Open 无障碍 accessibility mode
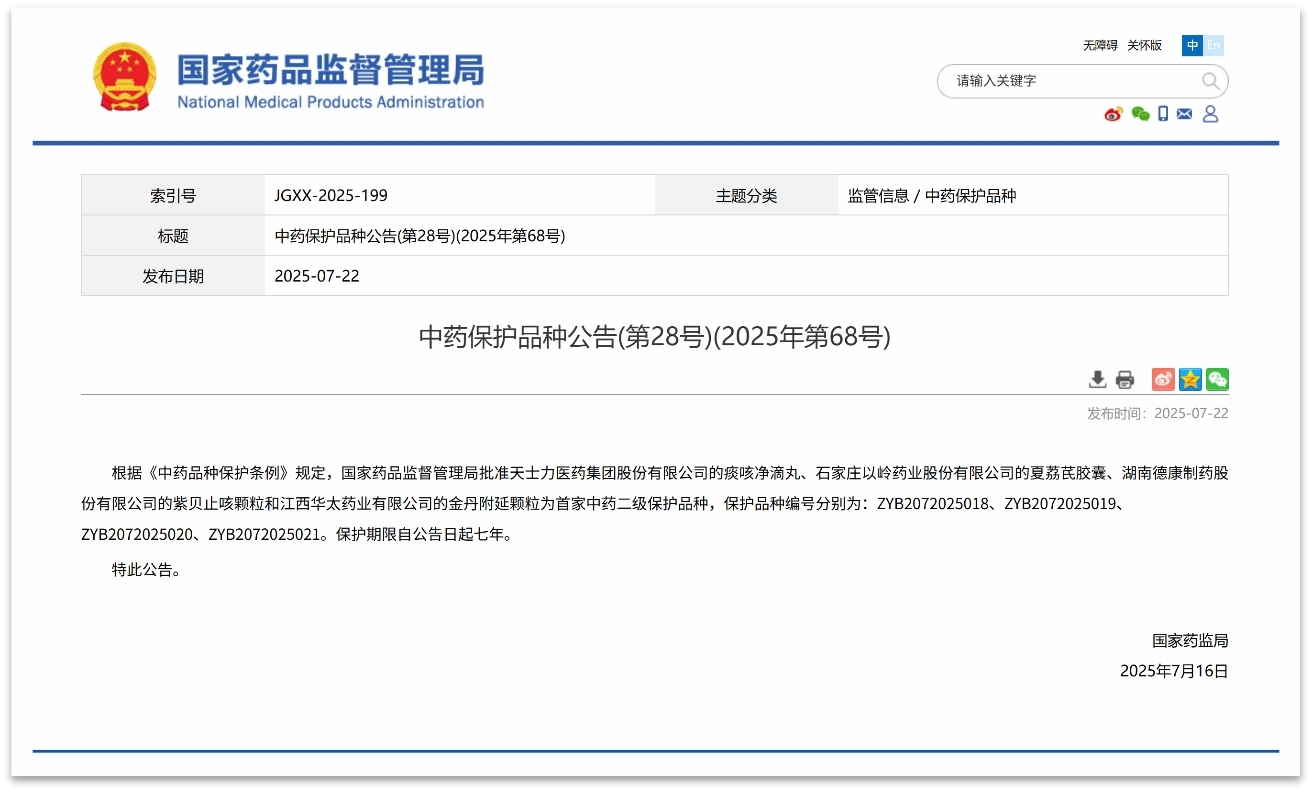 [x=1100, y=46]
